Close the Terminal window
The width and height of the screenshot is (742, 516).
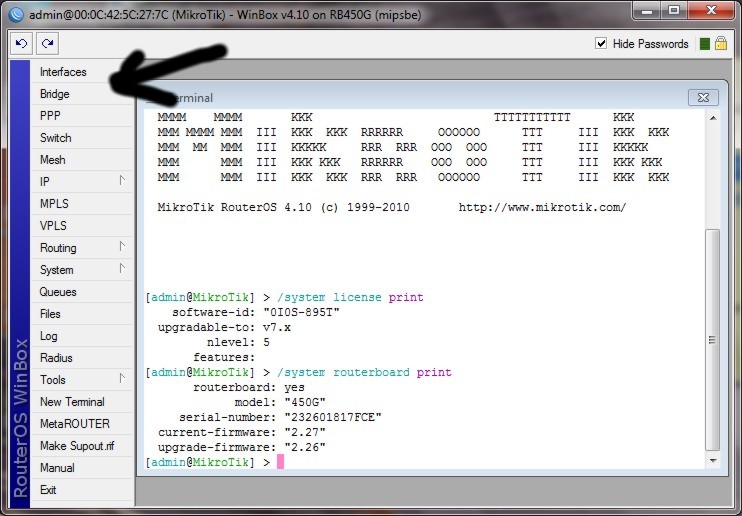[703, 98]
